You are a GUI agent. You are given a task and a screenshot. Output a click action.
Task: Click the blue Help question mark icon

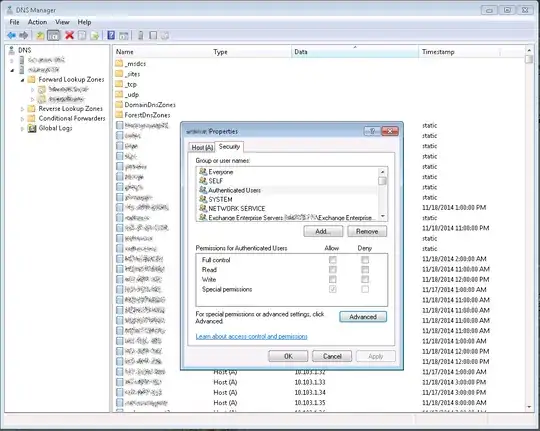click(111, 35)
